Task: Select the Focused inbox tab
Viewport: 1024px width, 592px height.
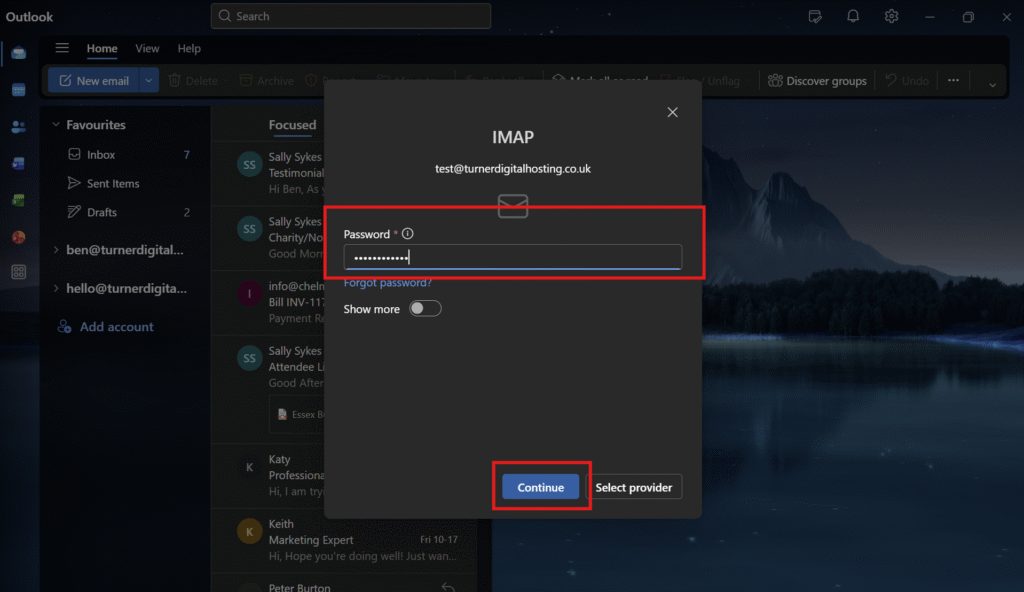Action: pos(292,124)
